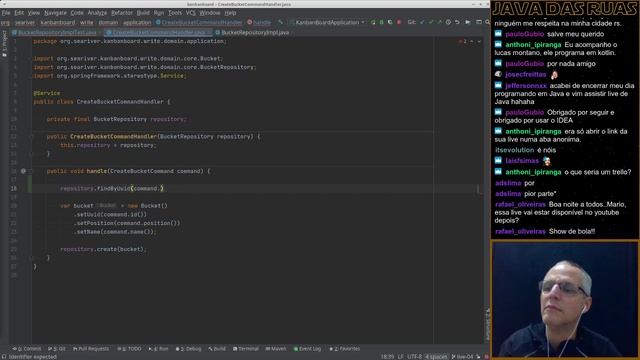Click the gutter icon beside handle method
The width and height of the screenshot is (640, 360).
[x=23, y=171]
